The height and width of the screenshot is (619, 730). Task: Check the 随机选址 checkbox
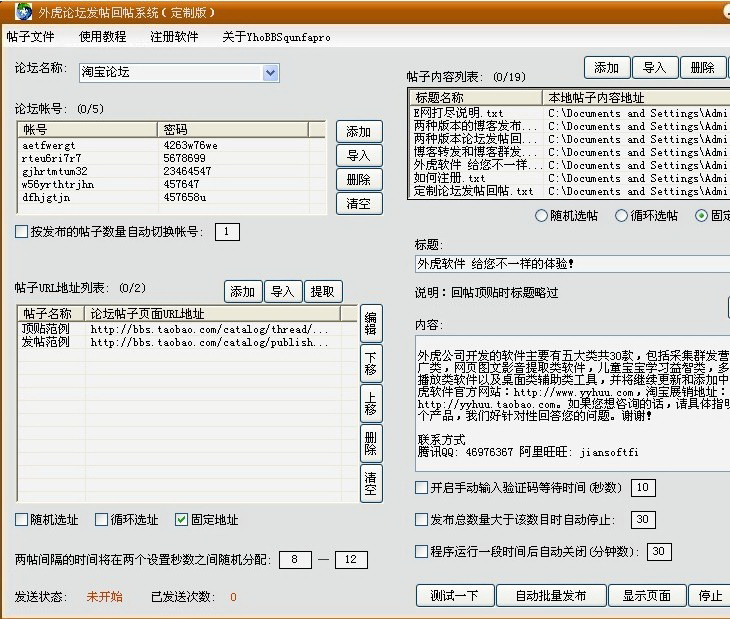[22, 520]
